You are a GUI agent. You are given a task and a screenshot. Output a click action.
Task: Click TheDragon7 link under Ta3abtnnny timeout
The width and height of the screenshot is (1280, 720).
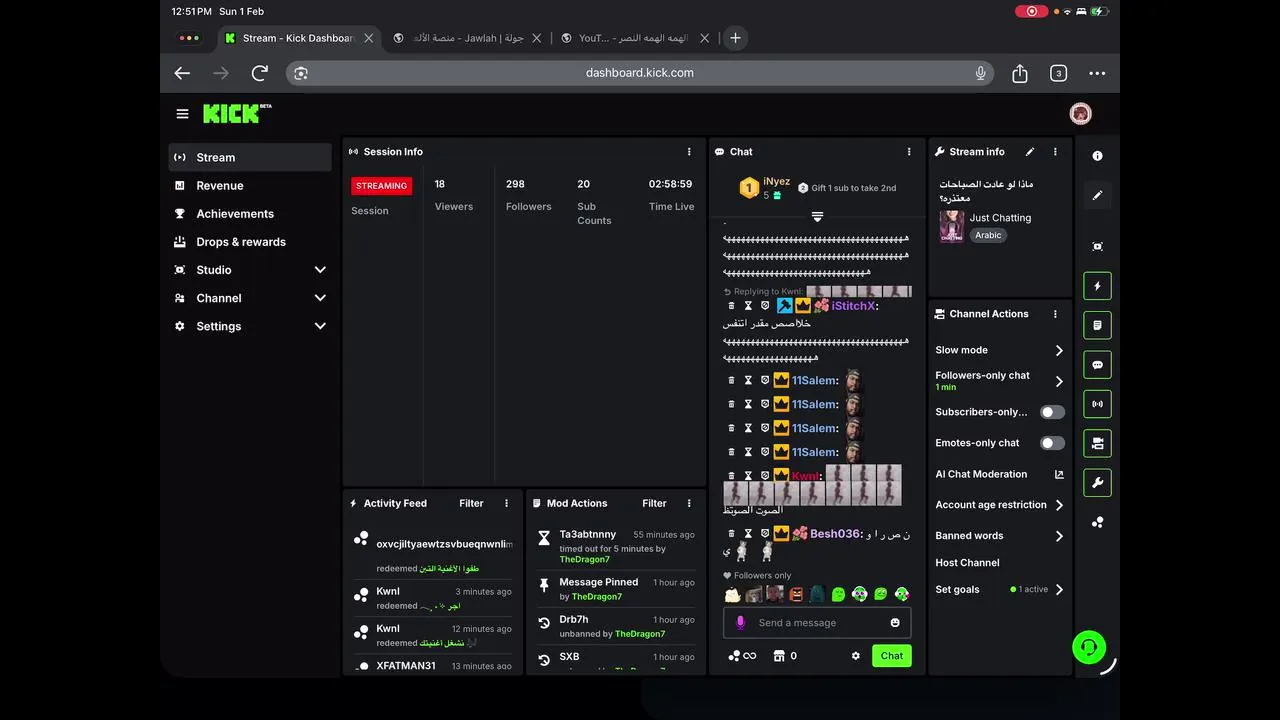(584, 560)
